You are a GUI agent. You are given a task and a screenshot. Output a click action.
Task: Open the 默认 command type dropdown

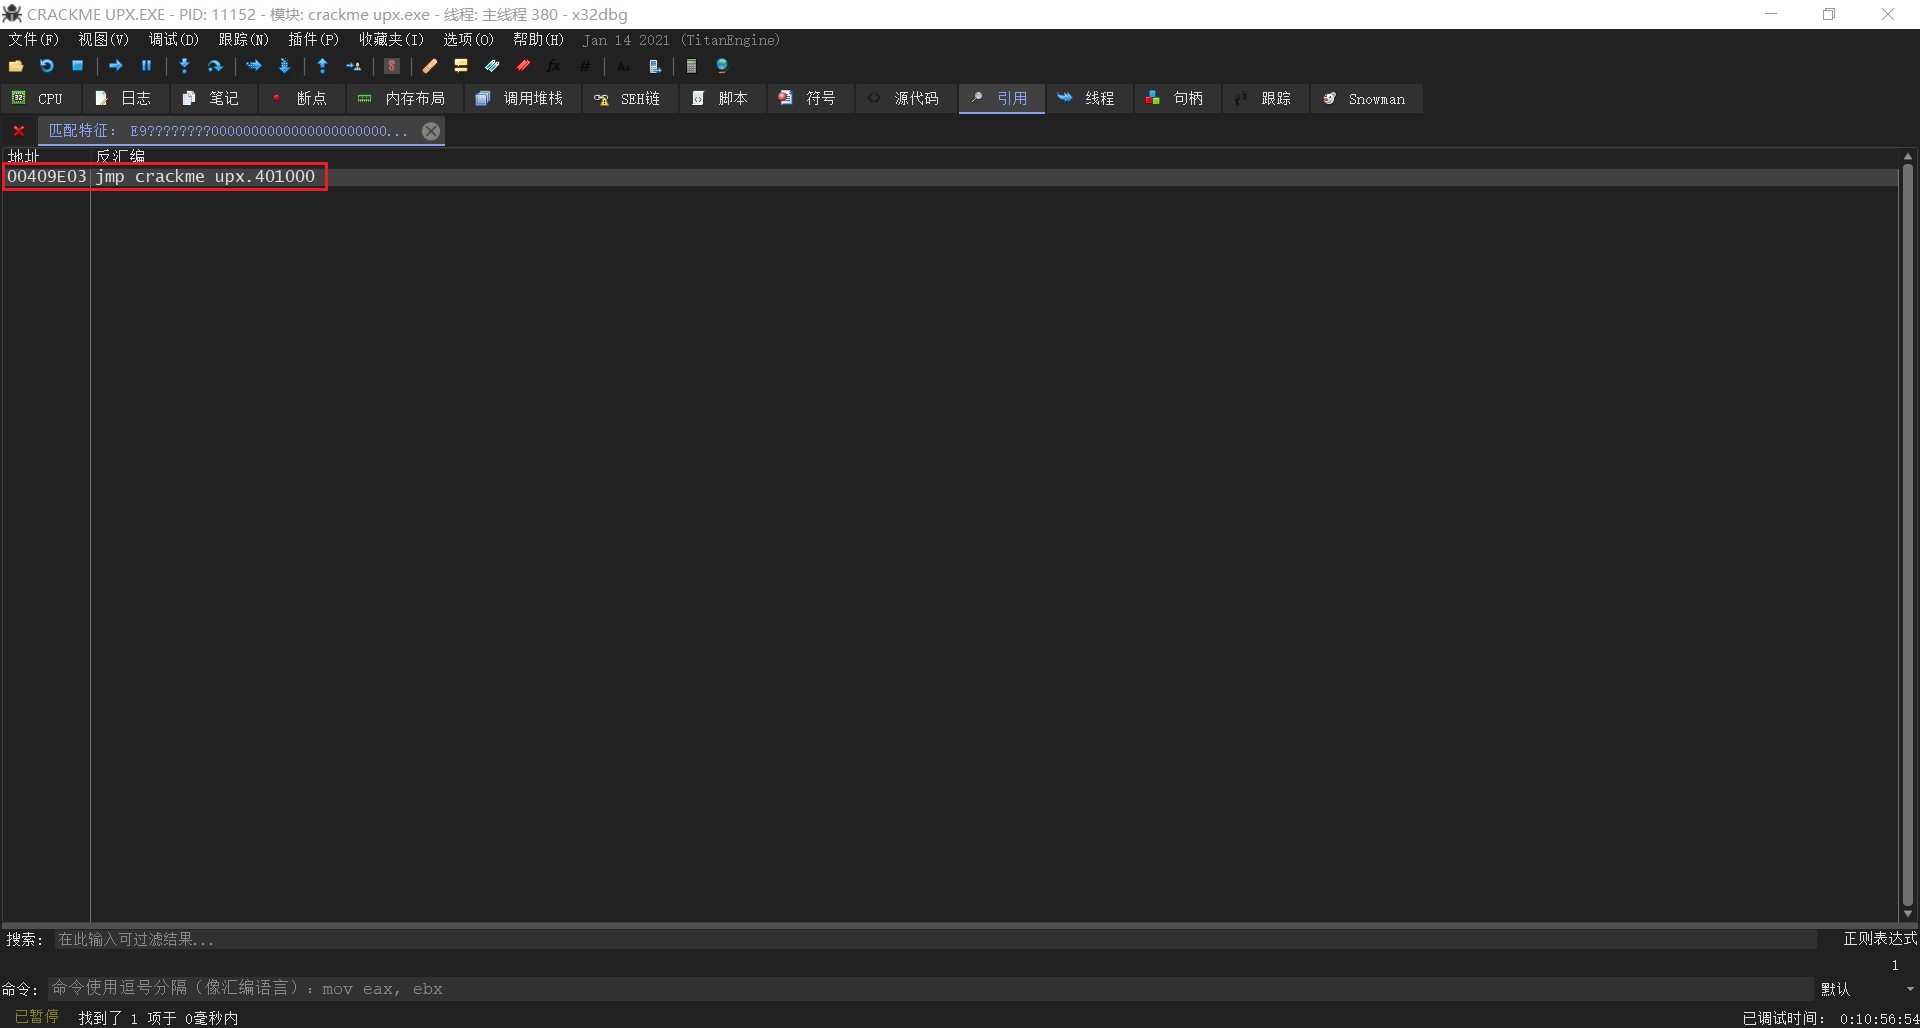click(1867, 989)
